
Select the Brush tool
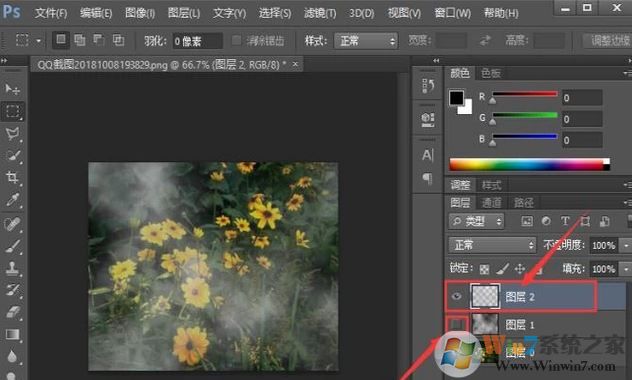click(x=12, y=246)
